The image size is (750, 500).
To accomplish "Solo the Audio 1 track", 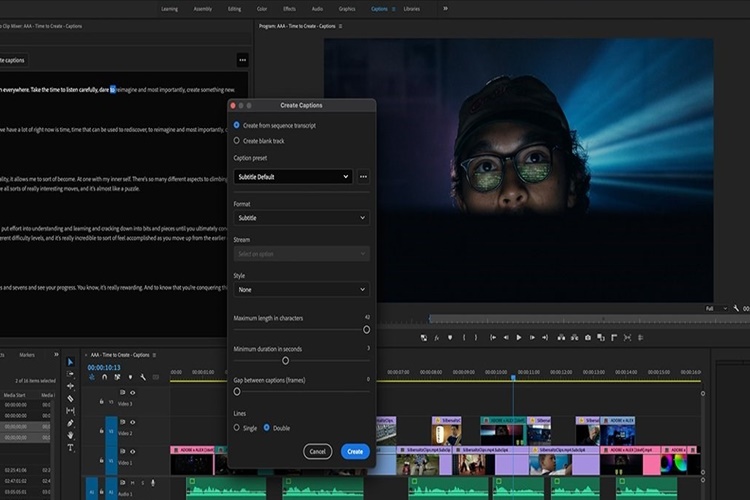I will tap(143, 483).
